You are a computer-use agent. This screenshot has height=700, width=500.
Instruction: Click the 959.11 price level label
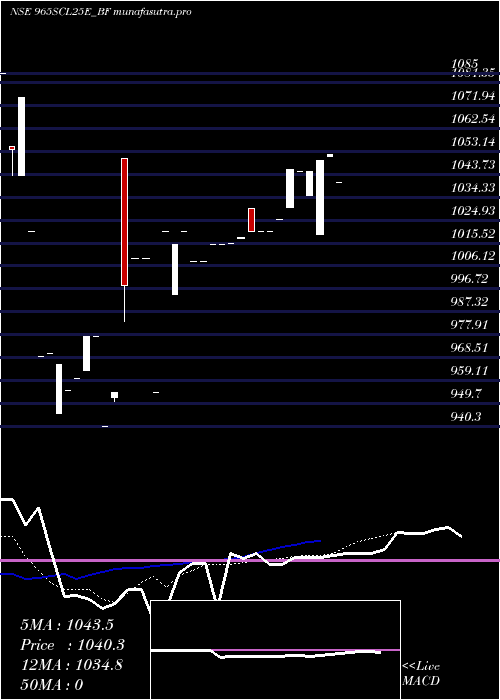point(469,371)
